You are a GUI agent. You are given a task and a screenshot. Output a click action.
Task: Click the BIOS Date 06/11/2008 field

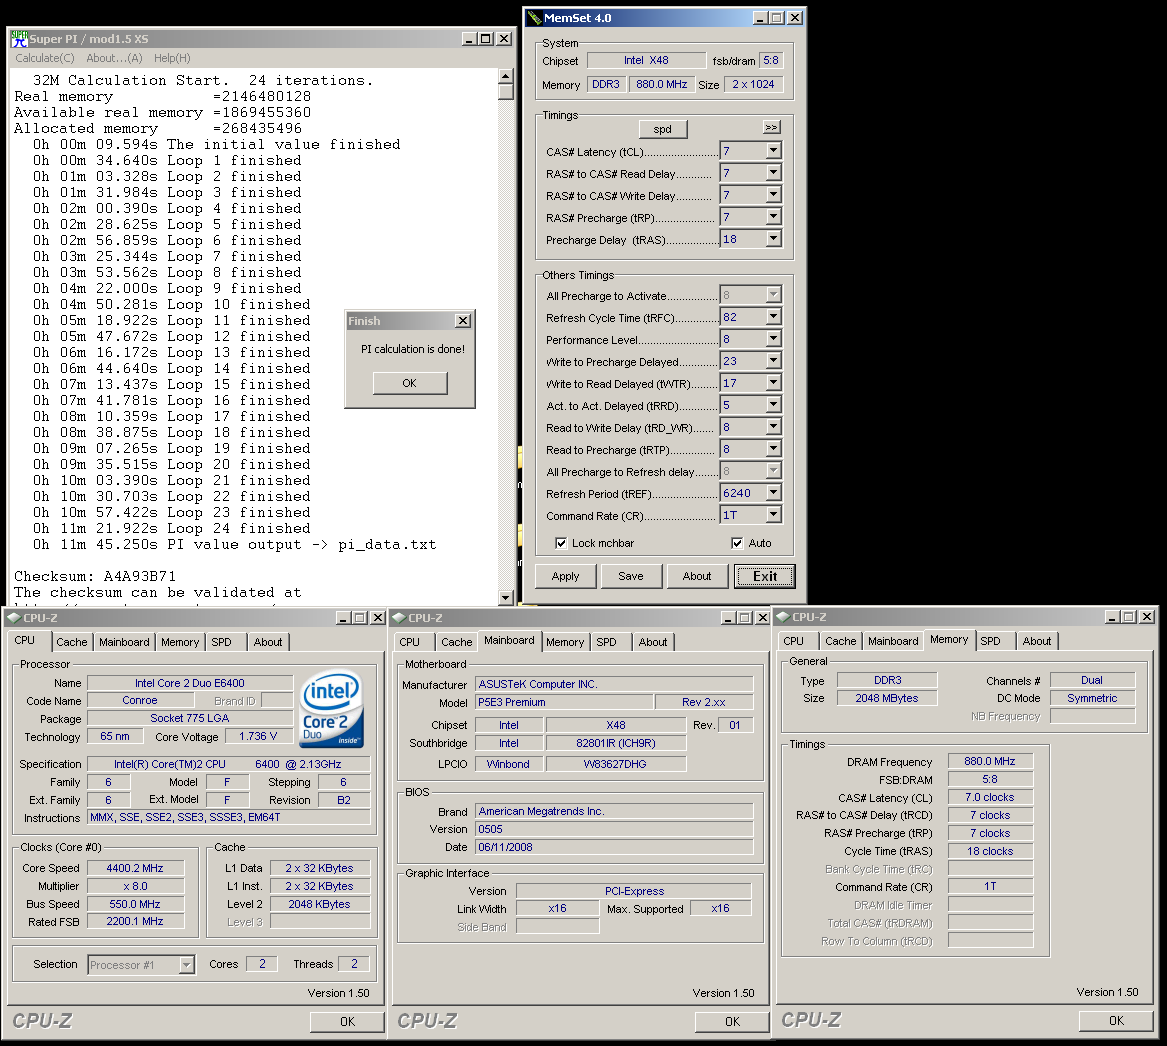pos(614,847)
